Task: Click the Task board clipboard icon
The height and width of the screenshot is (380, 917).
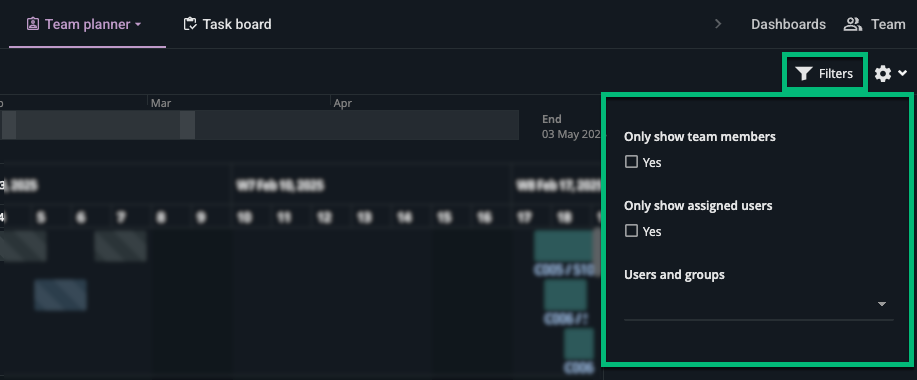Action: (189, 25)
